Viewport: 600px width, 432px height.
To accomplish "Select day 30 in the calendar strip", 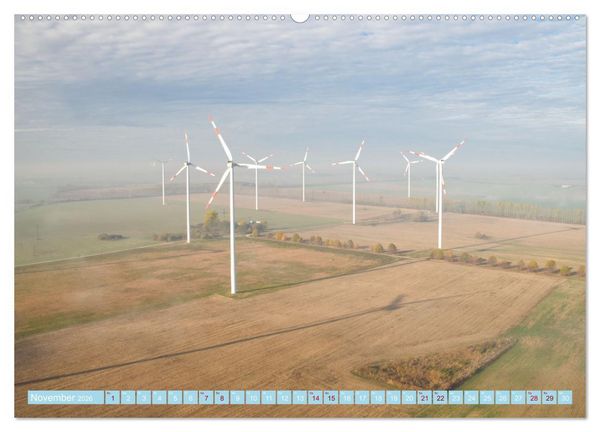I will [565, 397].
